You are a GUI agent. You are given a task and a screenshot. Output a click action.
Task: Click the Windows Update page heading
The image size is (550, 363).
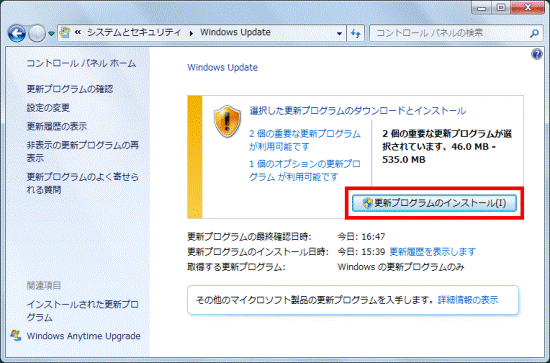pos(222,67)
